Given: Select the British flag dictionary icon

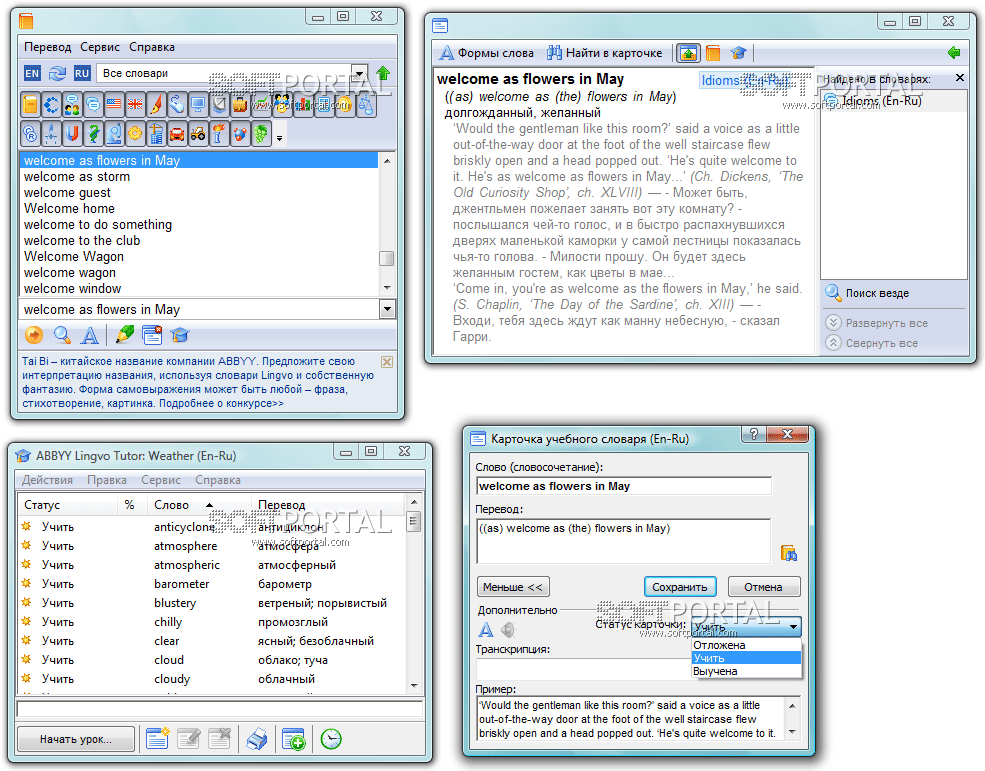Looking at the screenshot, I should pyautogui.click(x=135, y=104).
